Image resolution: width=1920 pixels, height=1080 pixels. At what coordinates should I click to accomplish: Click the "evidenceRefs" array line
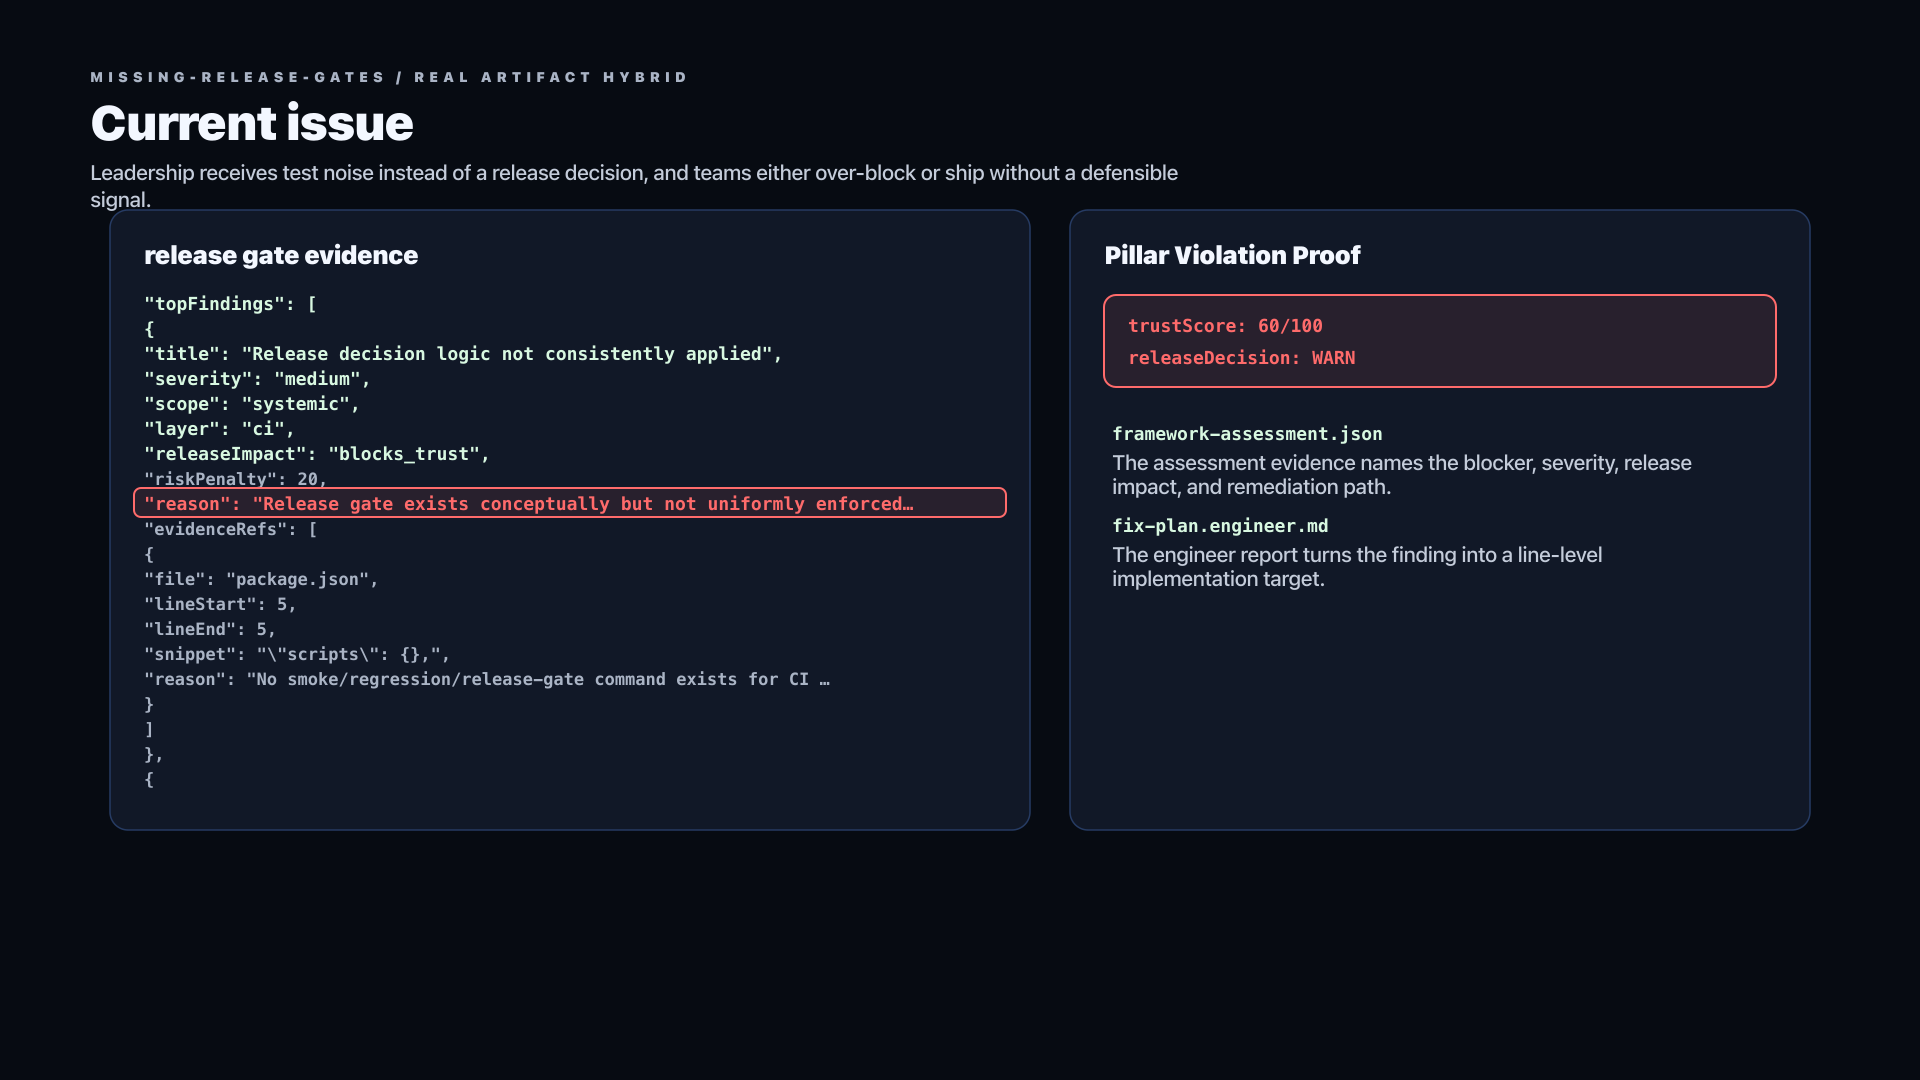coord(231,529)
